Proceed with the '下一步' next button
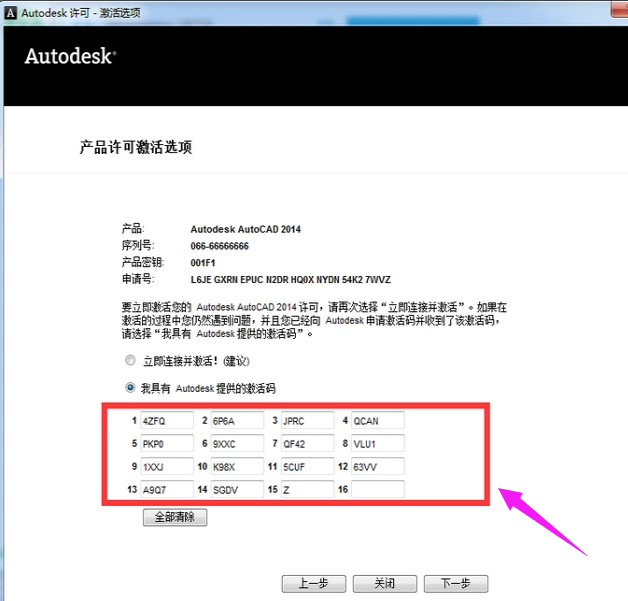The width and height of the screenshot is (628, 601). [x=455, y=583]
